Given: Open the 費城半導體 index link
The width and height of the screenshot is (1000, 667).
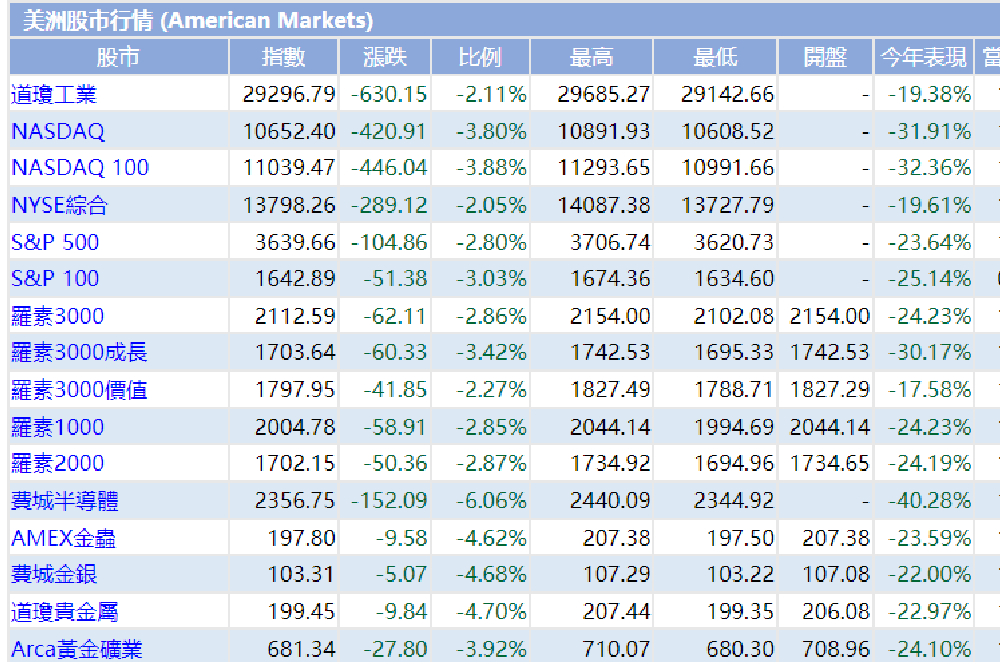Looking at the screenshot, I should click(x=64, y=501).
